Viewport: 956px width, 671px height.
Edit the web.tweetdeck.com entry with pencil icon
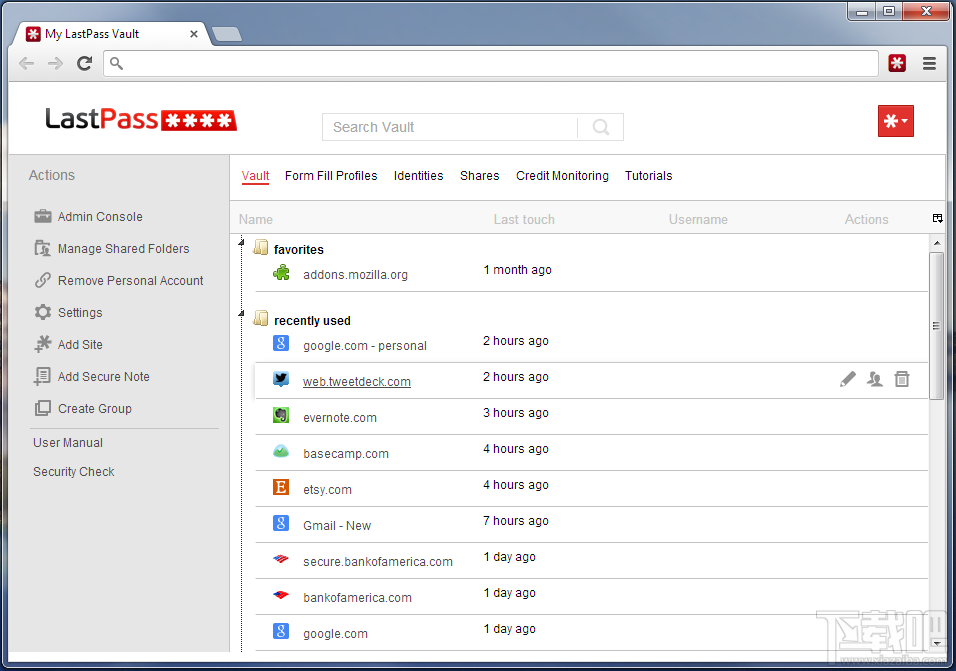tap(847, 378)
